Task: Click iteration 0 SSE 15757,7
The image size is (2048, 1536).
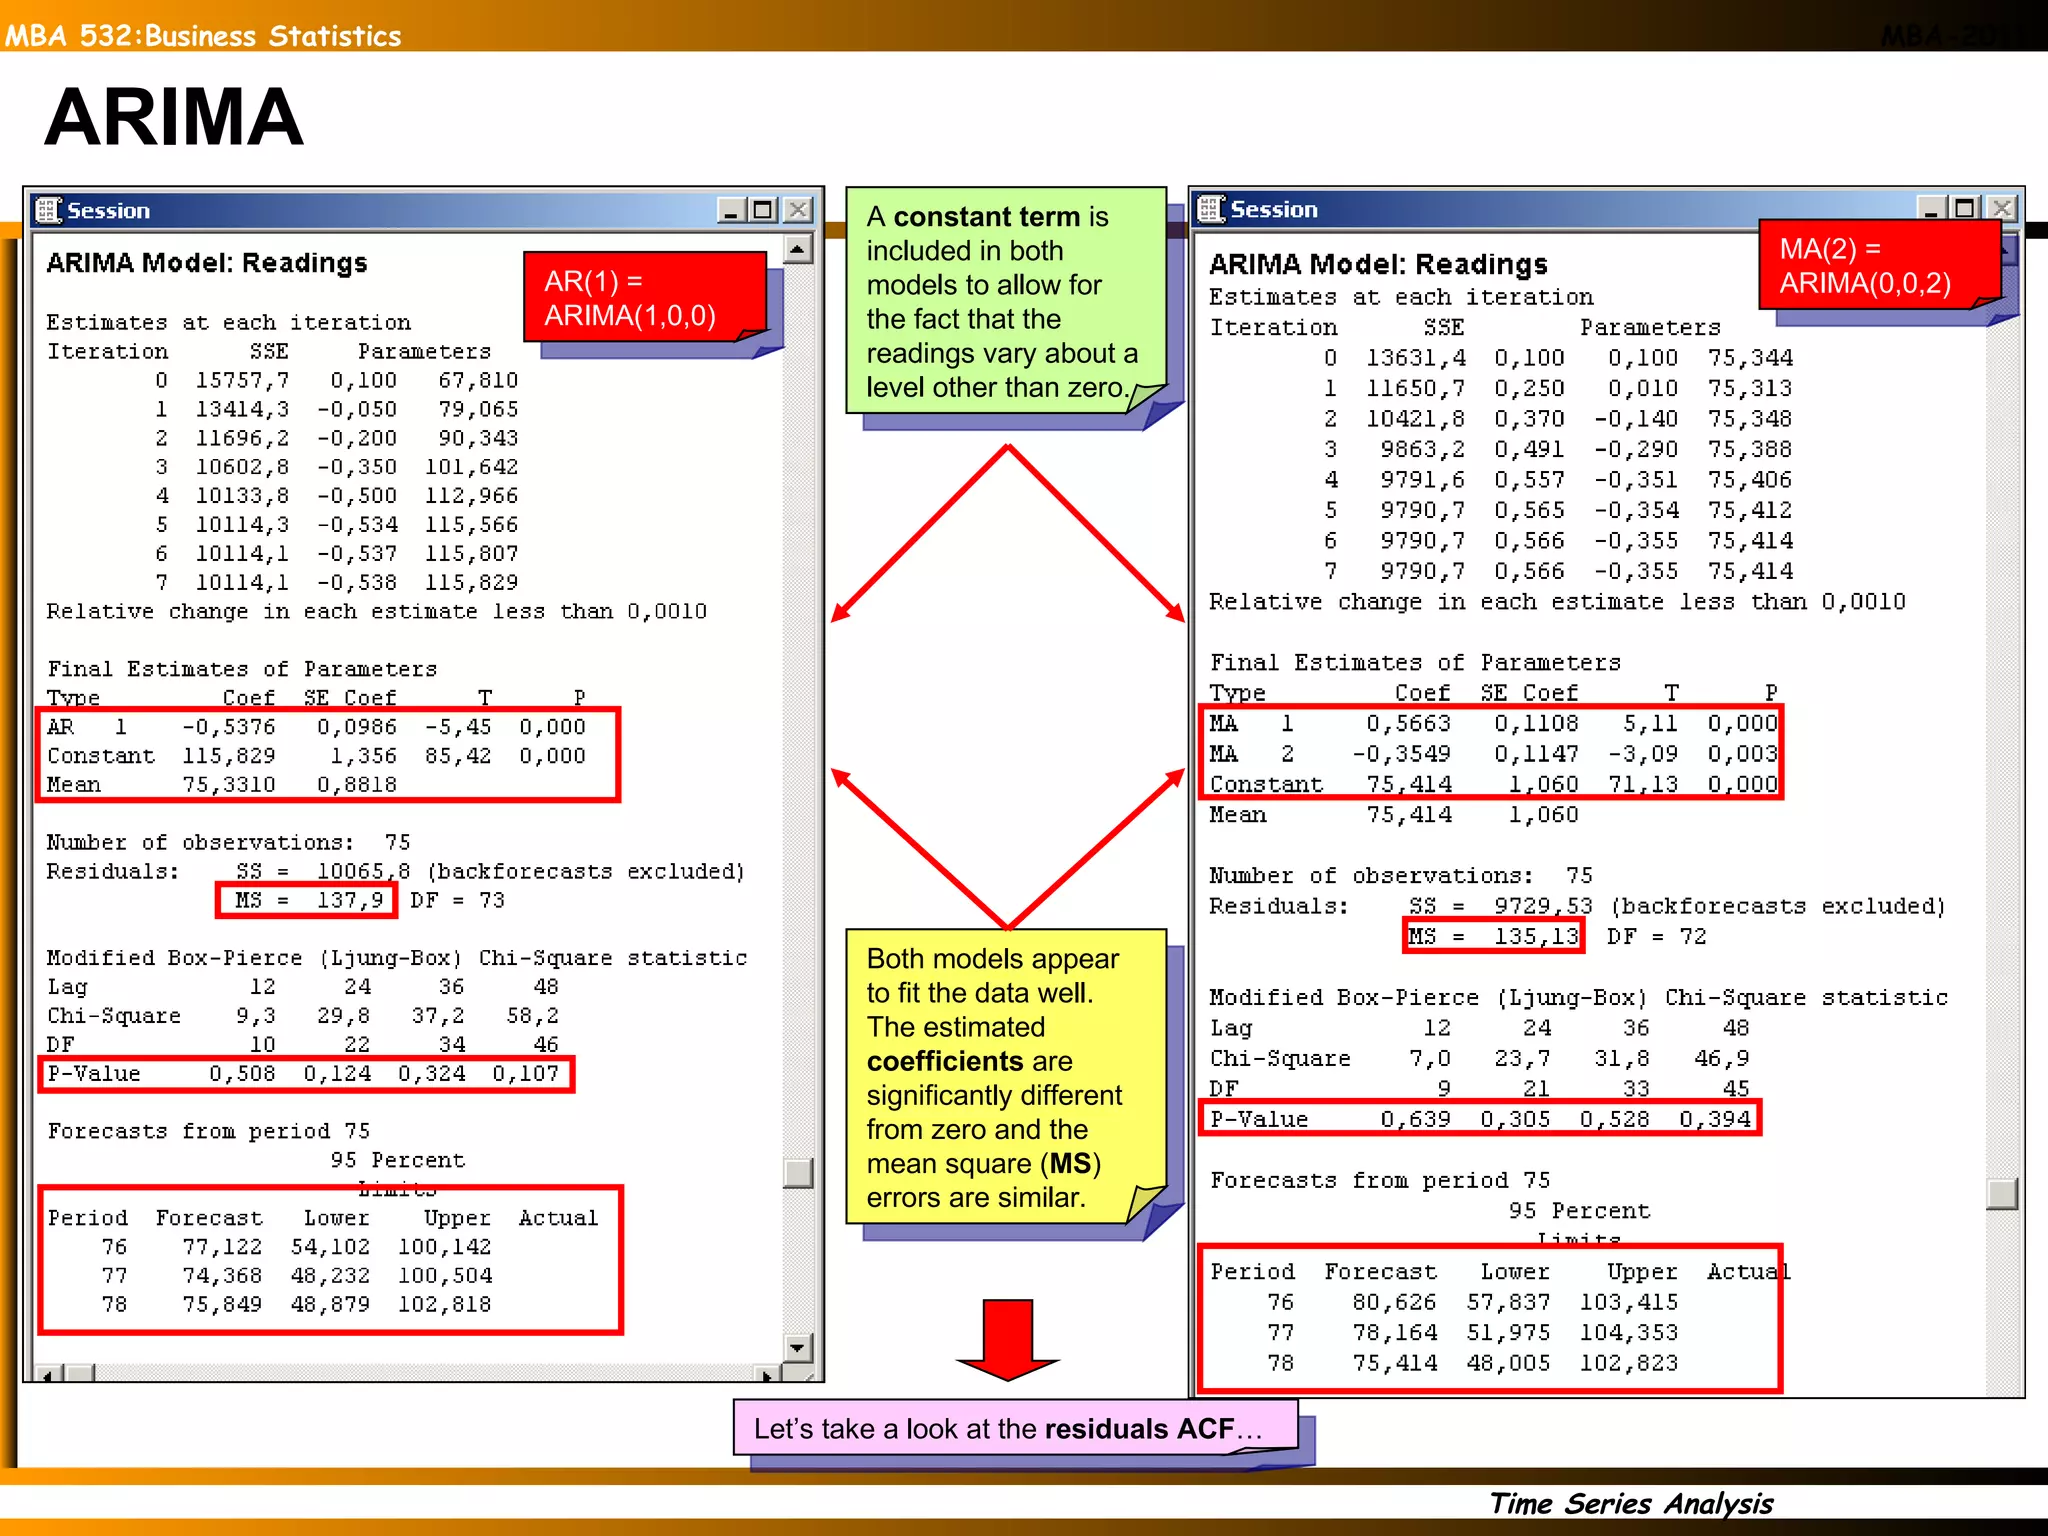Action: [242, 381]
